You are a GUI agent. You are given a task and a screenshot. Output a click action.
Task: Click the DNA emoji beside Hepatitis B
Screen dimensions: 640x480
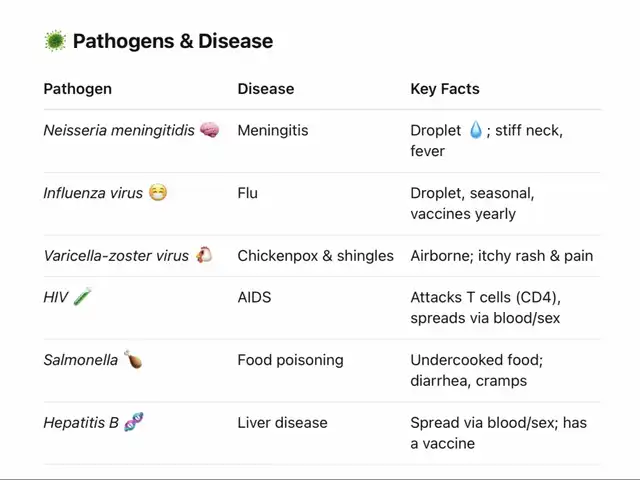tap(134, 422)
